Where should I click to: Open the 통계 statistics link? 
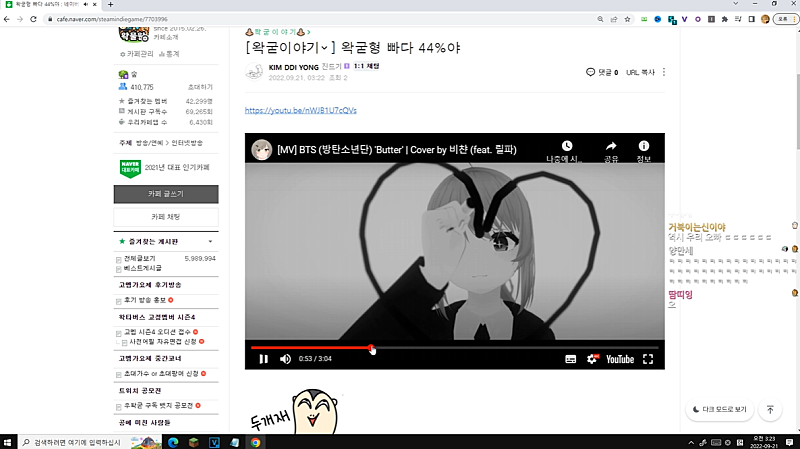pyautogui.click(x=169, y=54)
